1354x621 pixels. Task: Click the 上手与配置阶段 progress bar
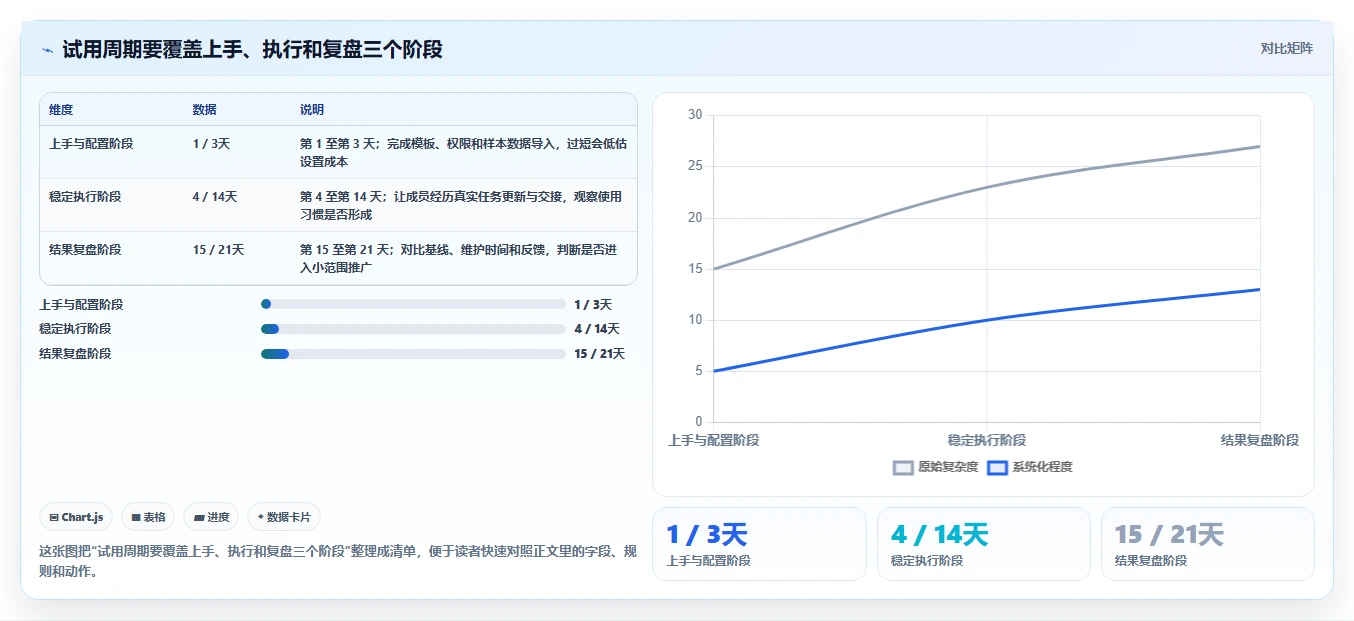(413, 304)
